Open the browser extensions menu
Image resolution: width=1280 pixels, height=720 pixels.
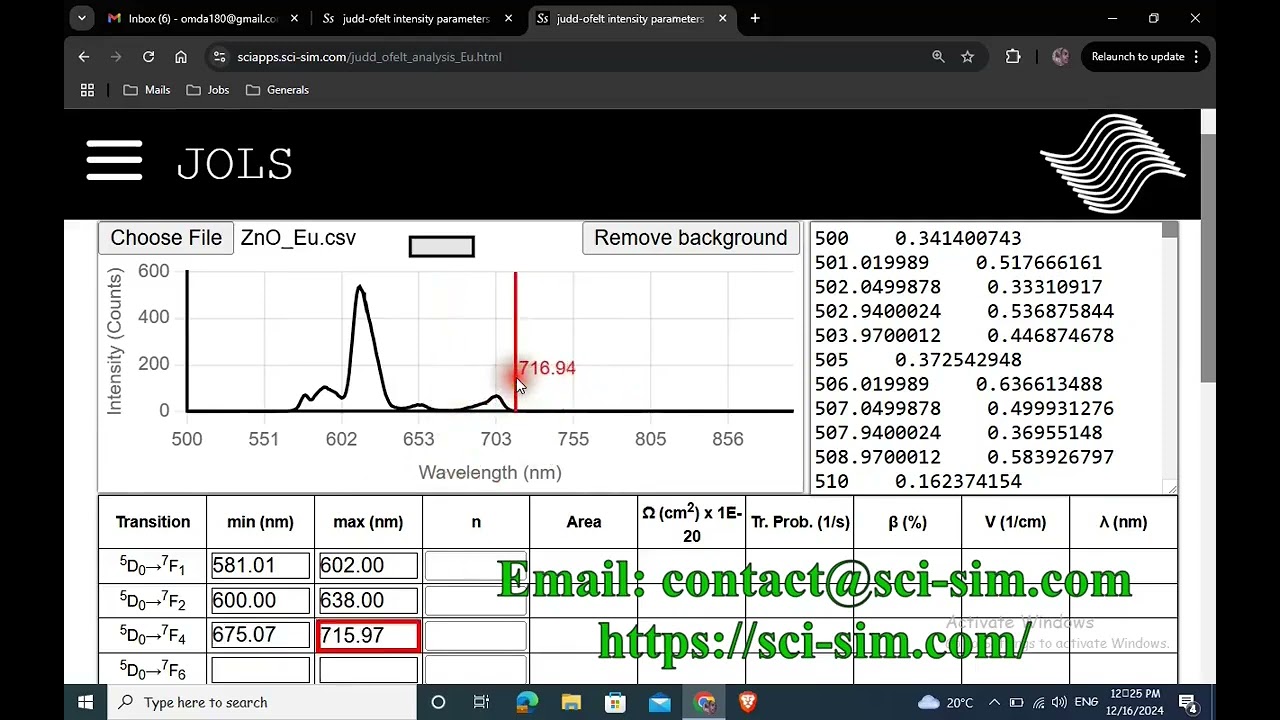coord(1013,57)
